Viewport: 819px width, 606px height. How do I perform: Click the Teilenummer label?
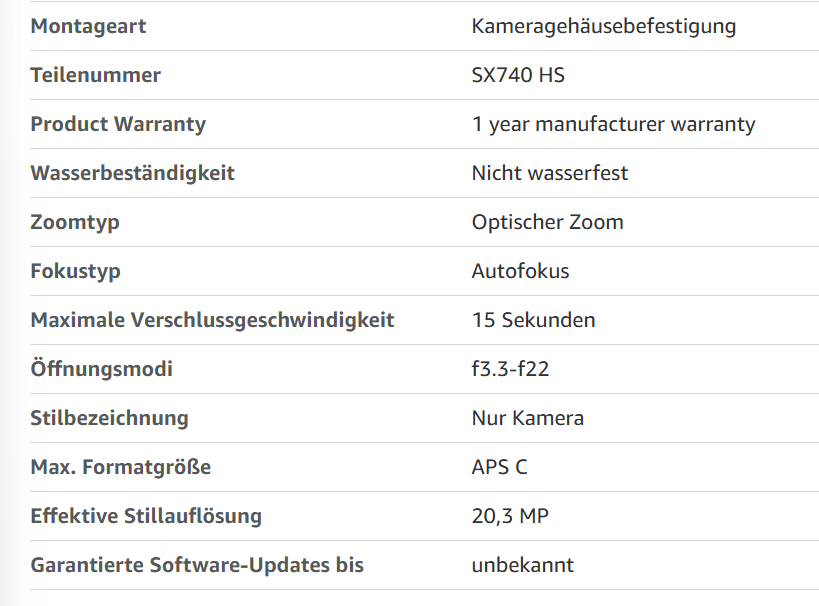pos(96,75)
